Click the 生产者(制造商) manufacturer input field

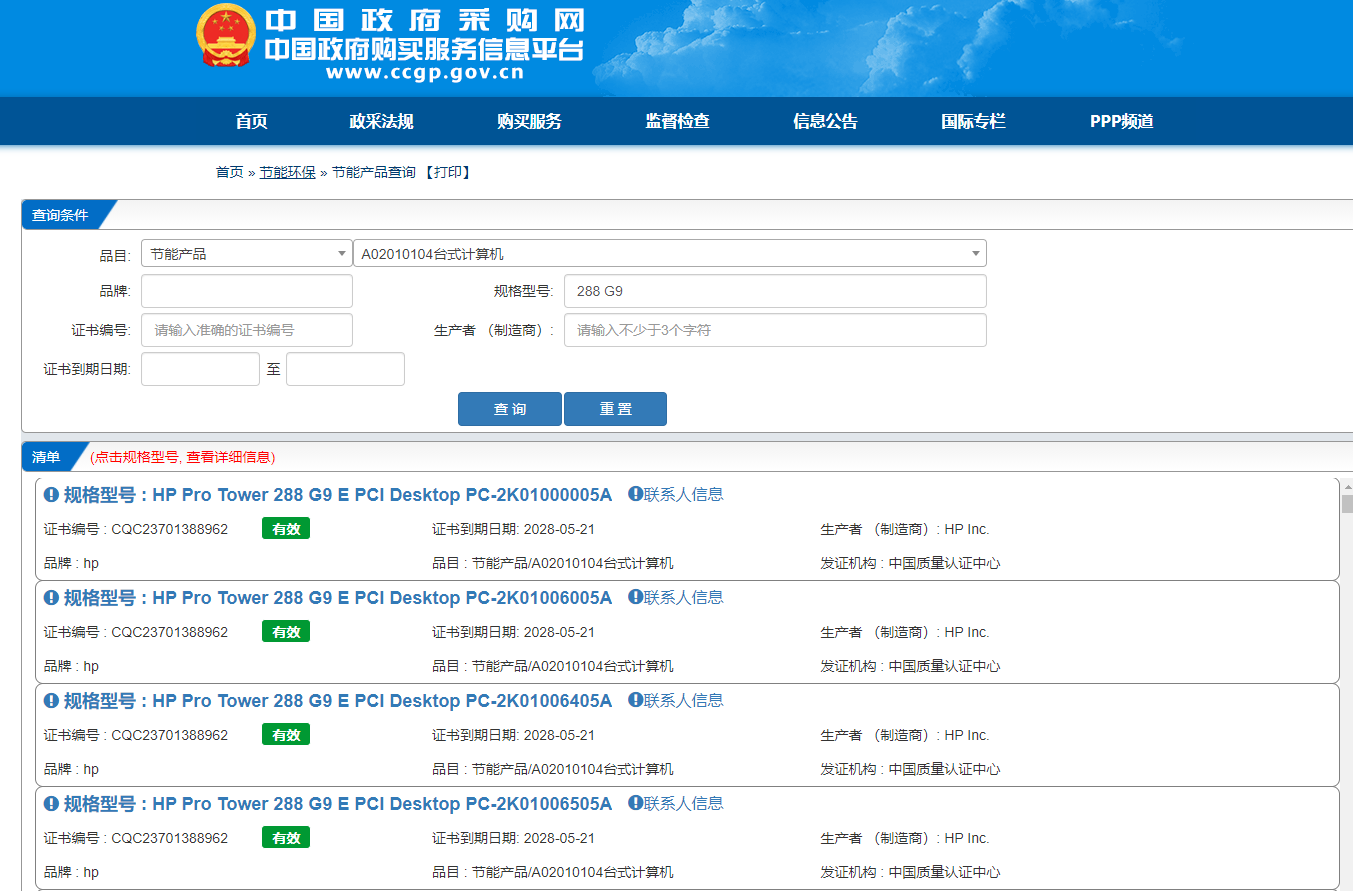(x=775, y=330)
